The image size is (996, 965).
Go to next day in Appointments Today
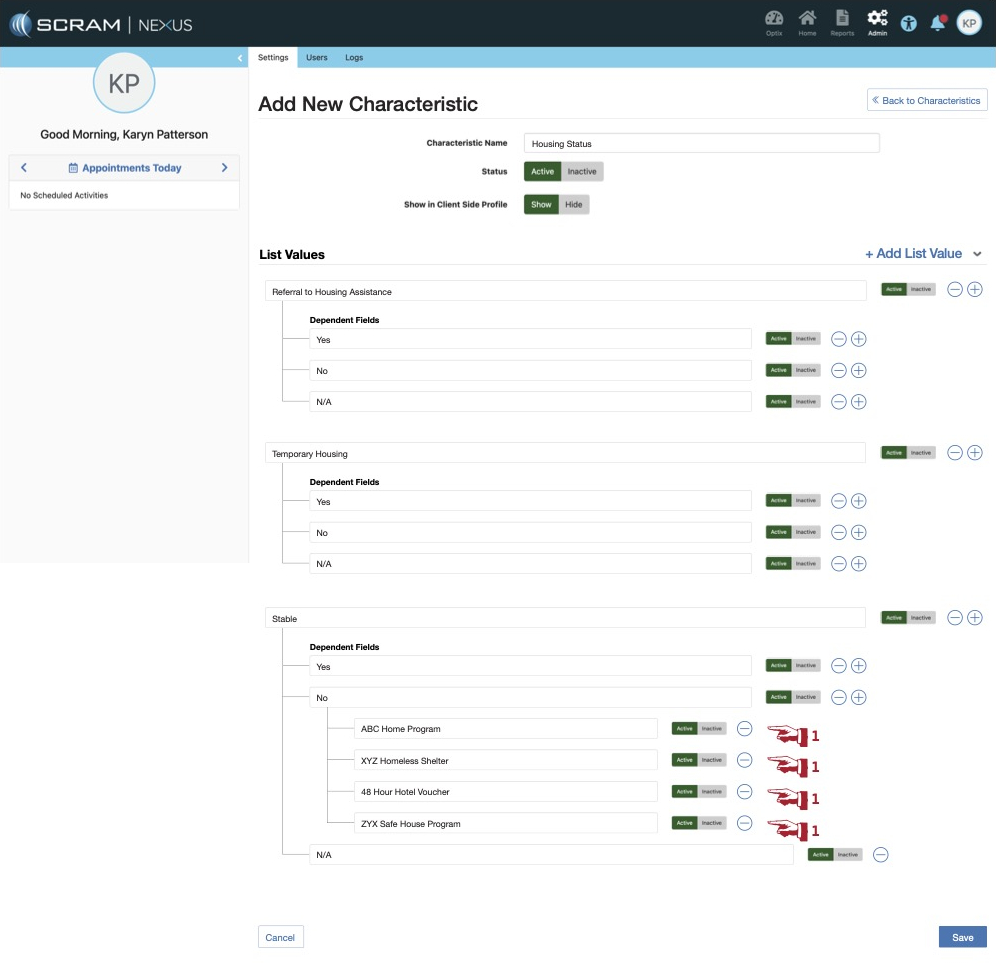pyautogui.click(x=224, y=168)
